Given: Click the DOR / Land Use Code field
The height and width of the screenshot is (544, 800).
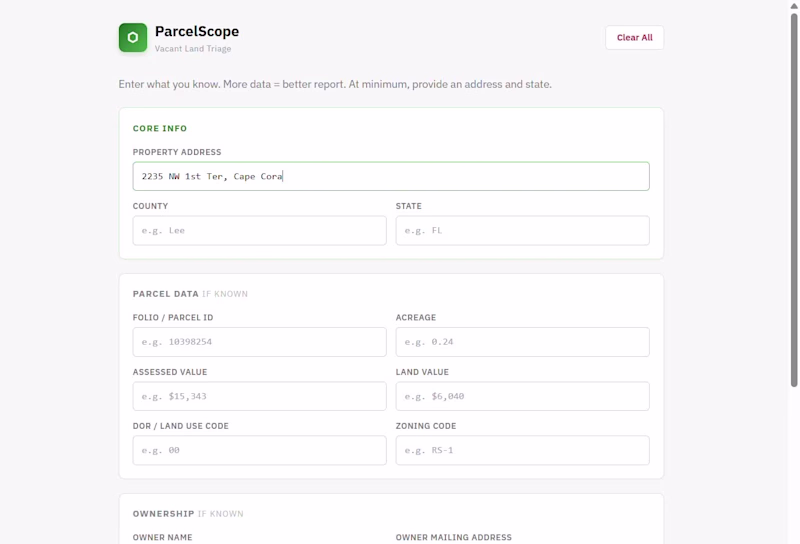Looking at the screenshot, I should [x=259, y=450].
